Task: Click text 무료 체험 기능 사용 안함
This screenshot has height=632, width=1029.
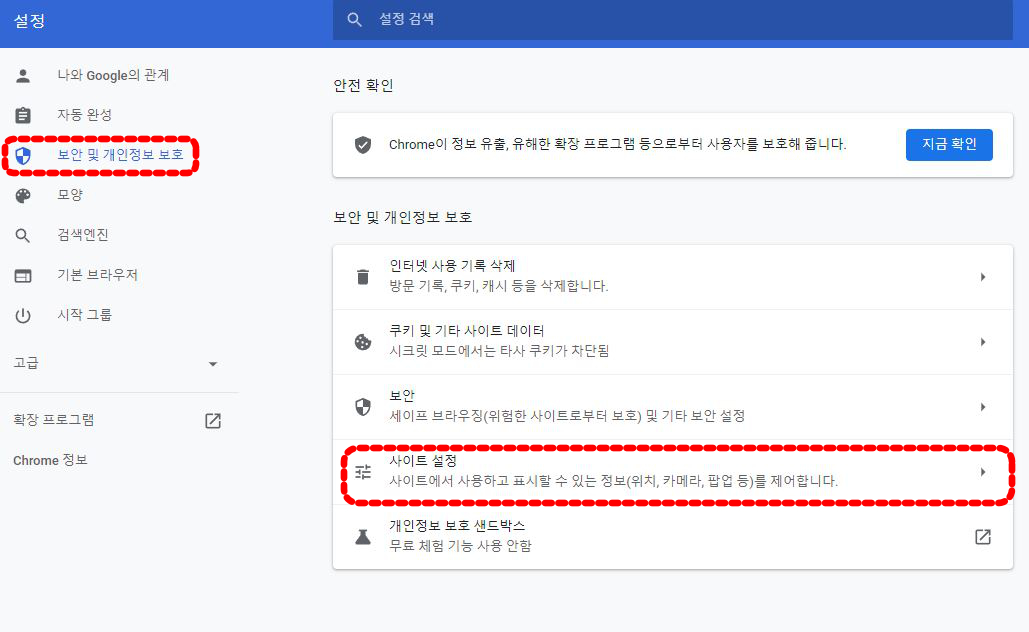Action: (460, 546)
